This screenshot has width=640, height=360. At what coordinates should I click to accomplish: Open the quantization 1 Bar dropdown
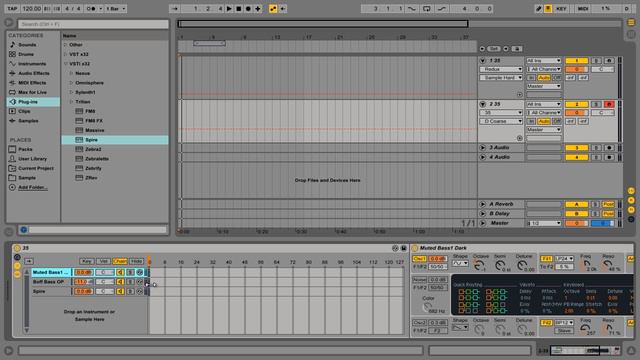[x=116, y=9]
